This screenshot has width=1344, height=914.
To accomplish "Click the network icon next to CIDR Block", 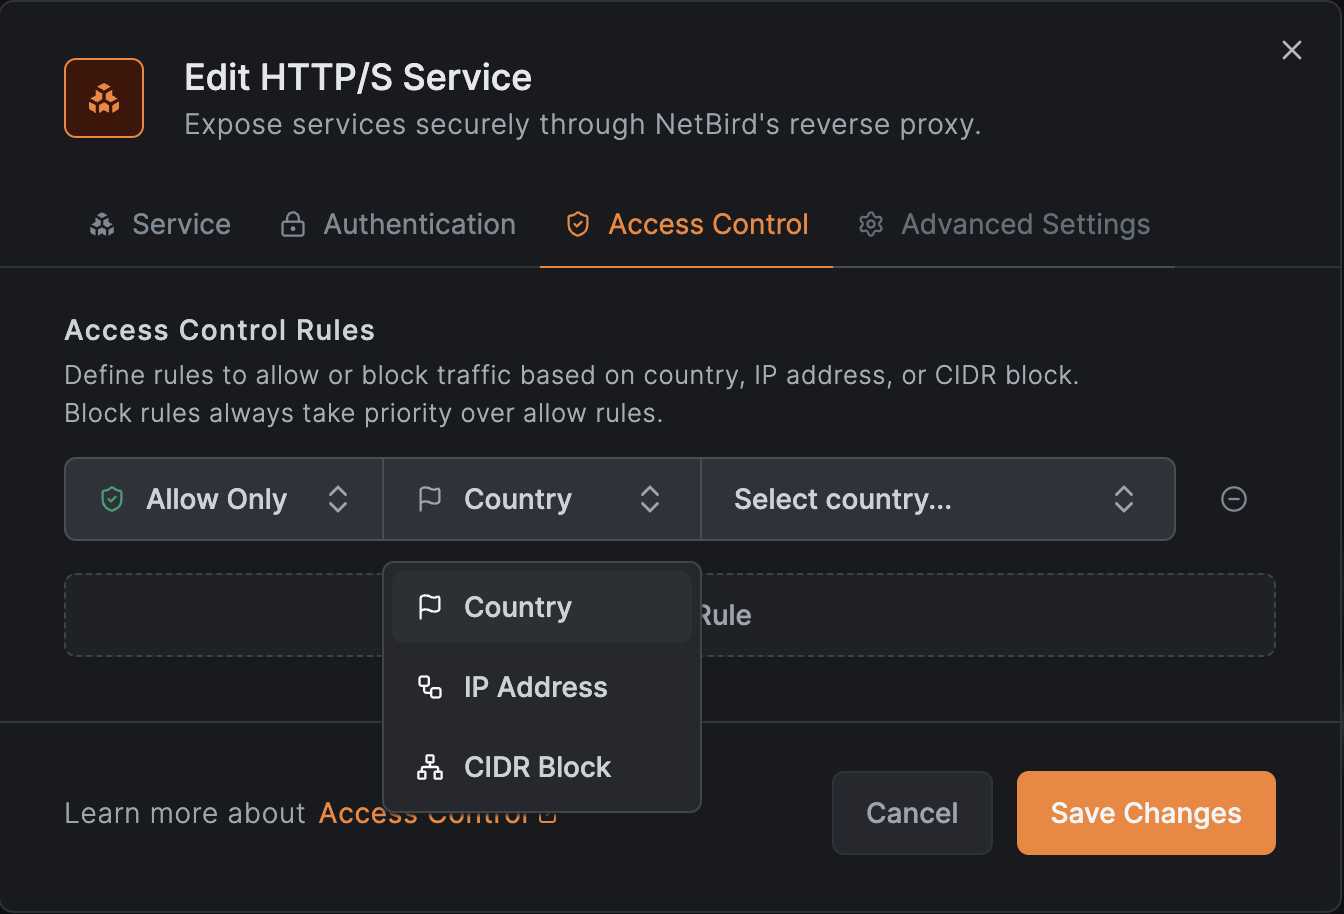I will tap(430, 767).
